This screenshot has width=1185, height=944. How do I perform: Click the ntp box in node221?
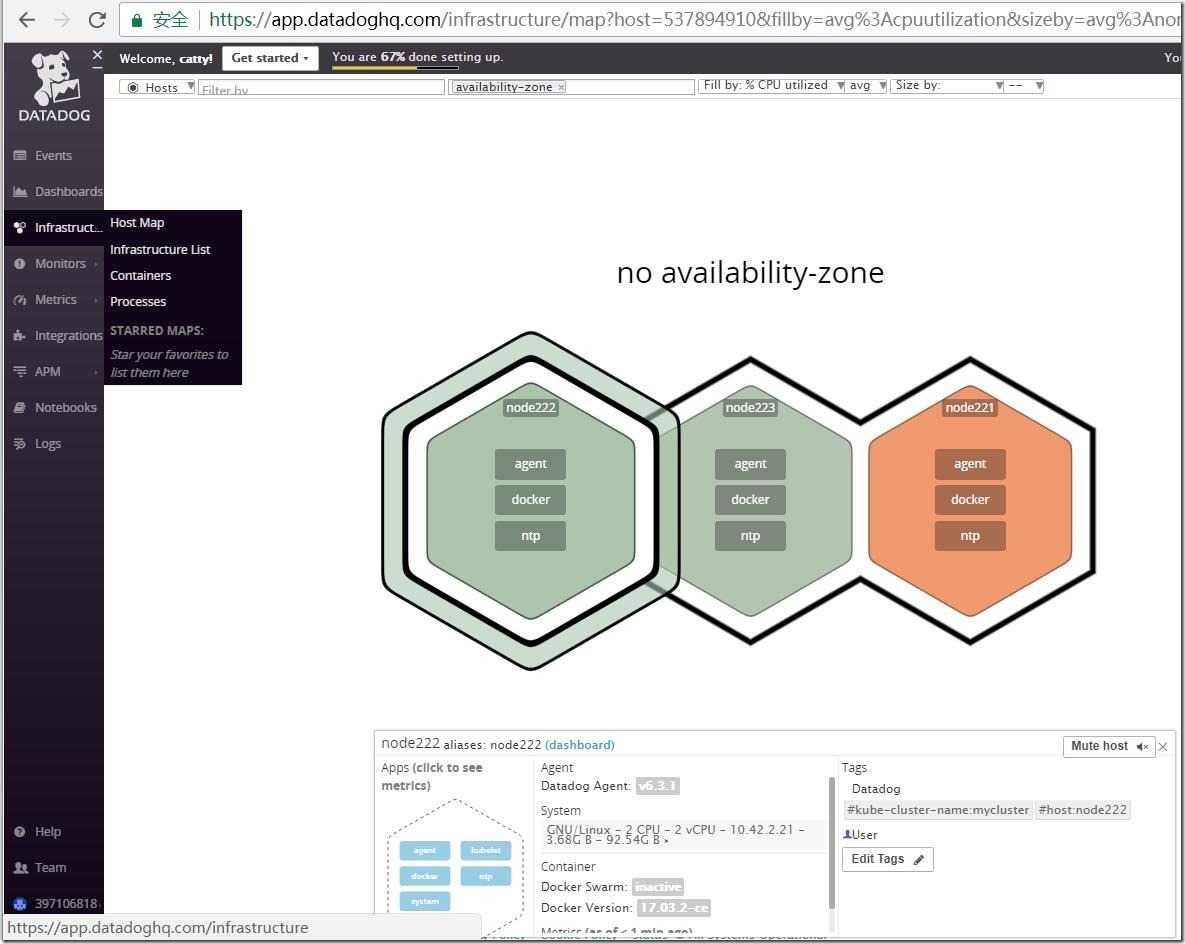coord(970,536)
